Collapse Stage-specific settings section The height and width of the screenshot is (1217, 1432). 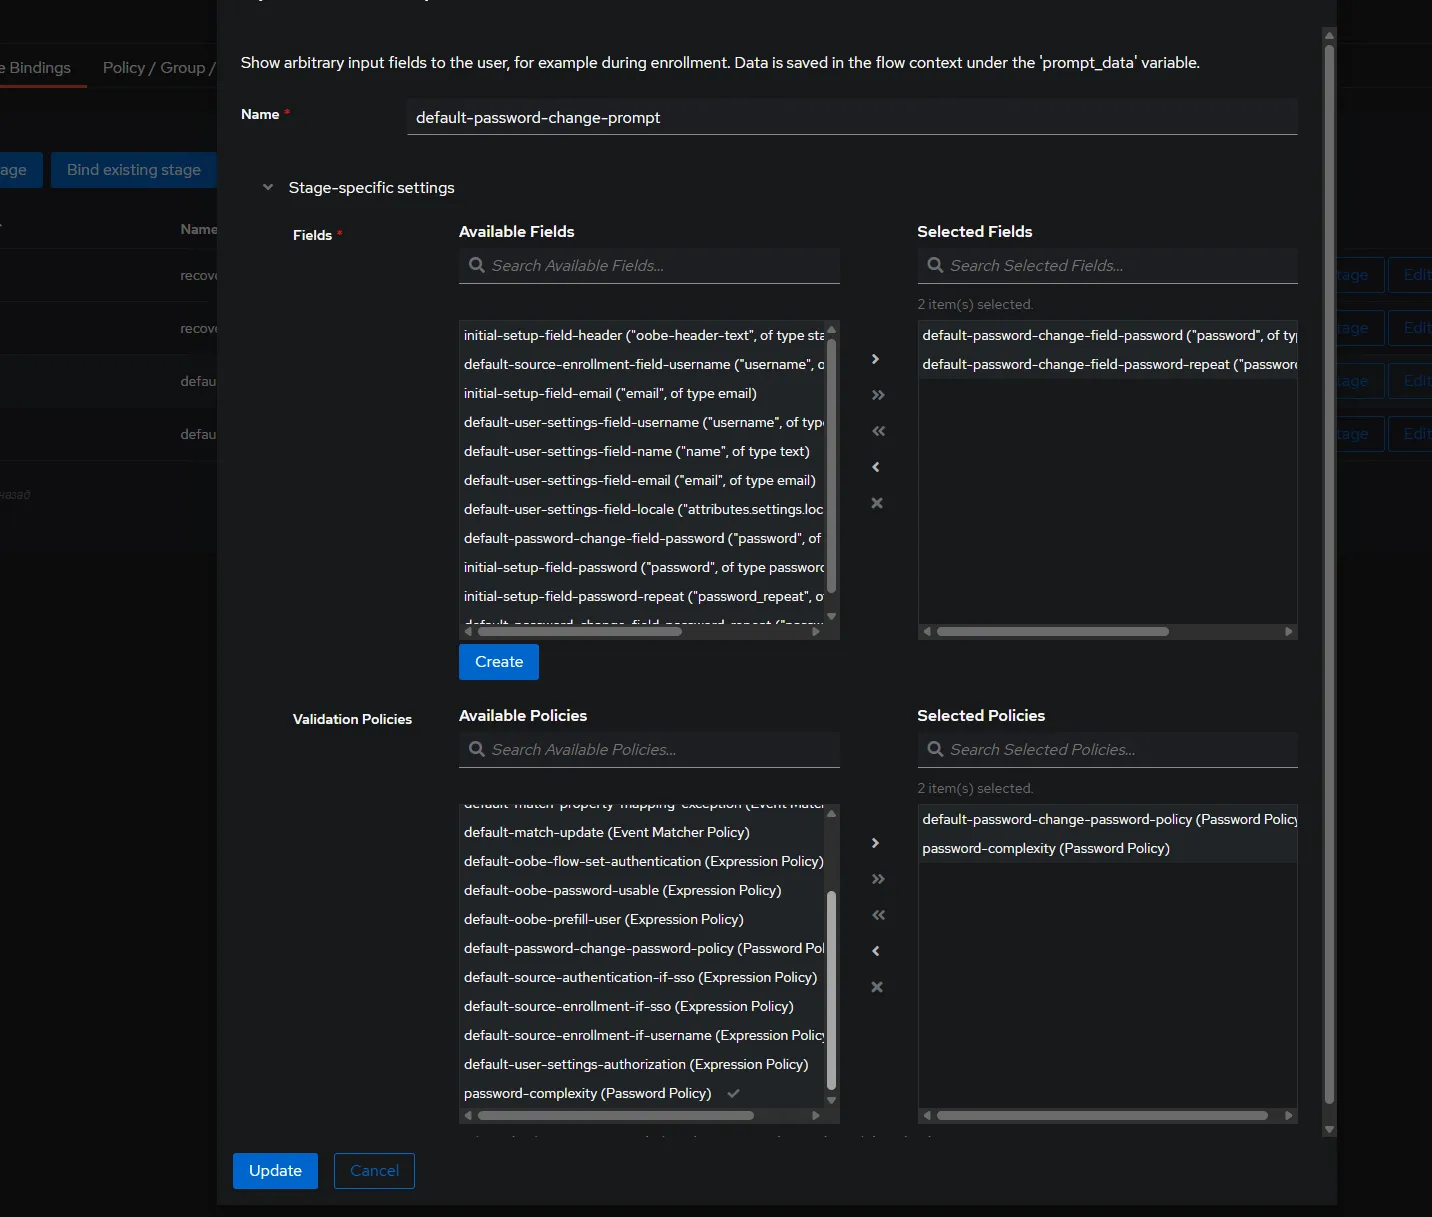[268, 187]
